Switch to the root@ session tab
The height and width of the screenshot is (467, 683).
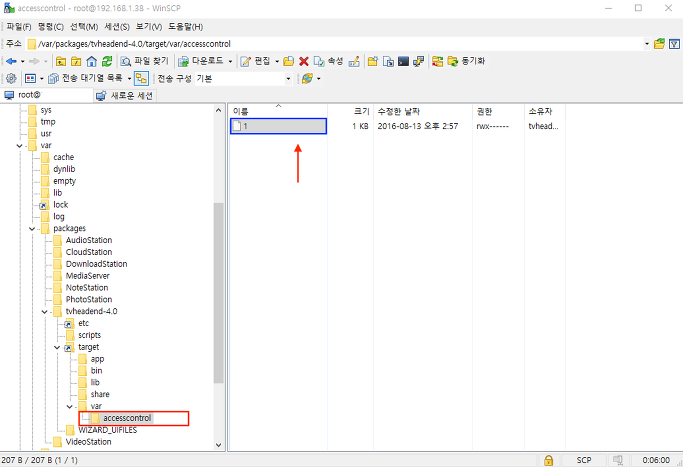(x=47, y=95)
